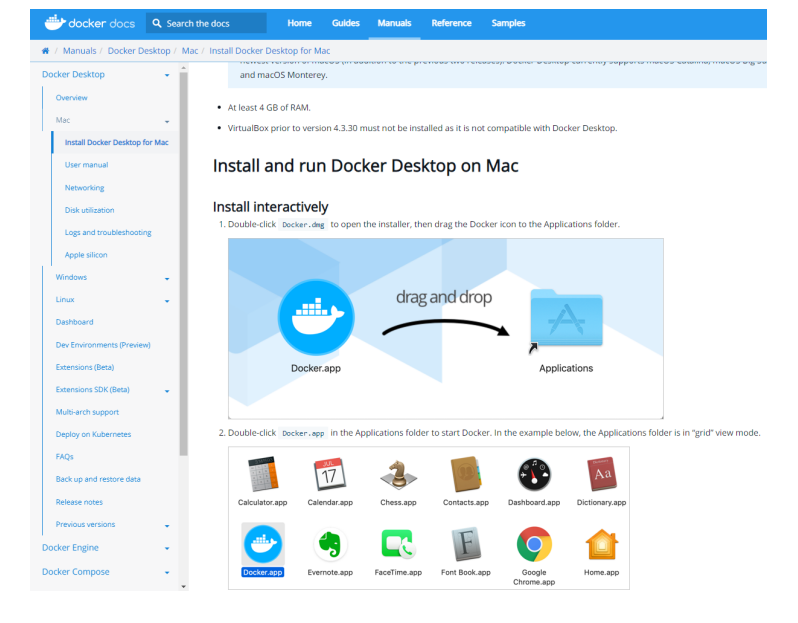Click the drag and drop installer image
798x623 pixels.
click(x=445, y=328)
